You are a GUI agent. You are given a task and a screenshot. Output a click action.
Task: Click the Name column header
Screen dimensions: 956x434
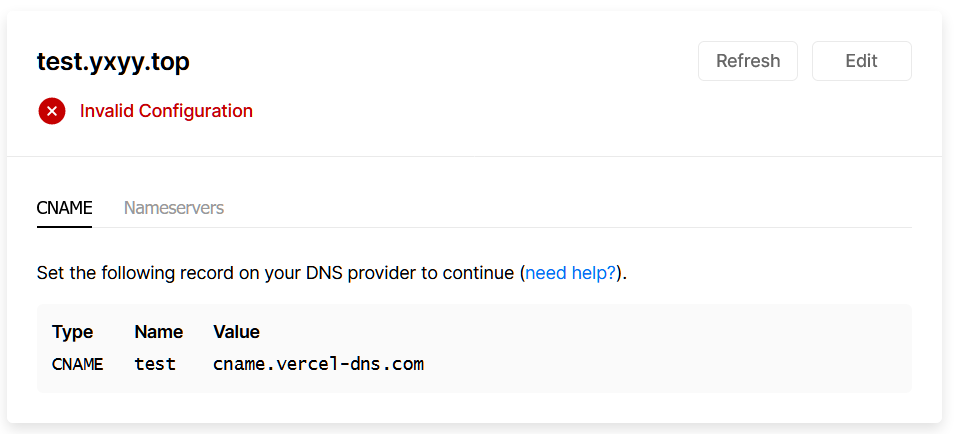pyautogui.click(x=158, y=332)
